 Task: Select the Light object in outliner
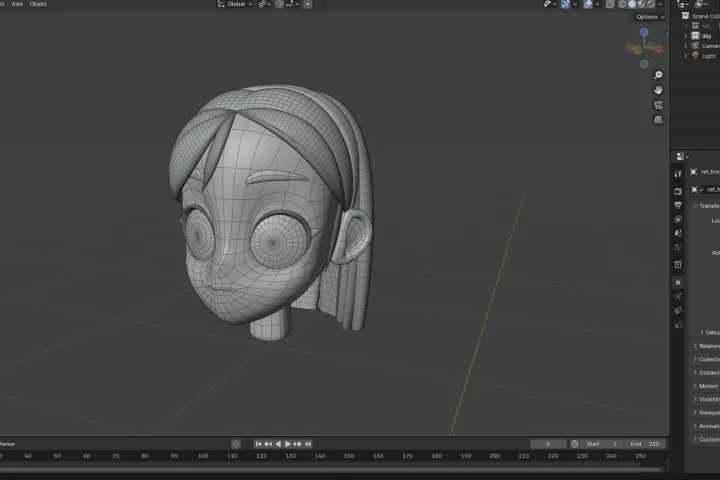coord(708,56)
